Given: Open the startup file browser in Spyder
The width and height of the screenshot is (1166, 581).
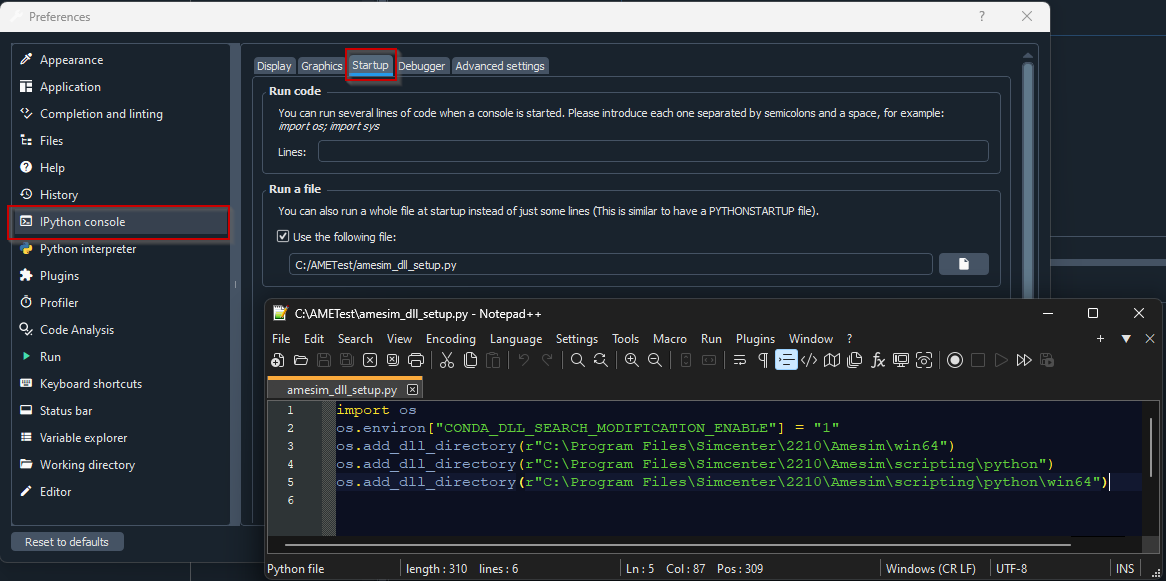Looking at the screenshot, I should point(963,264).
